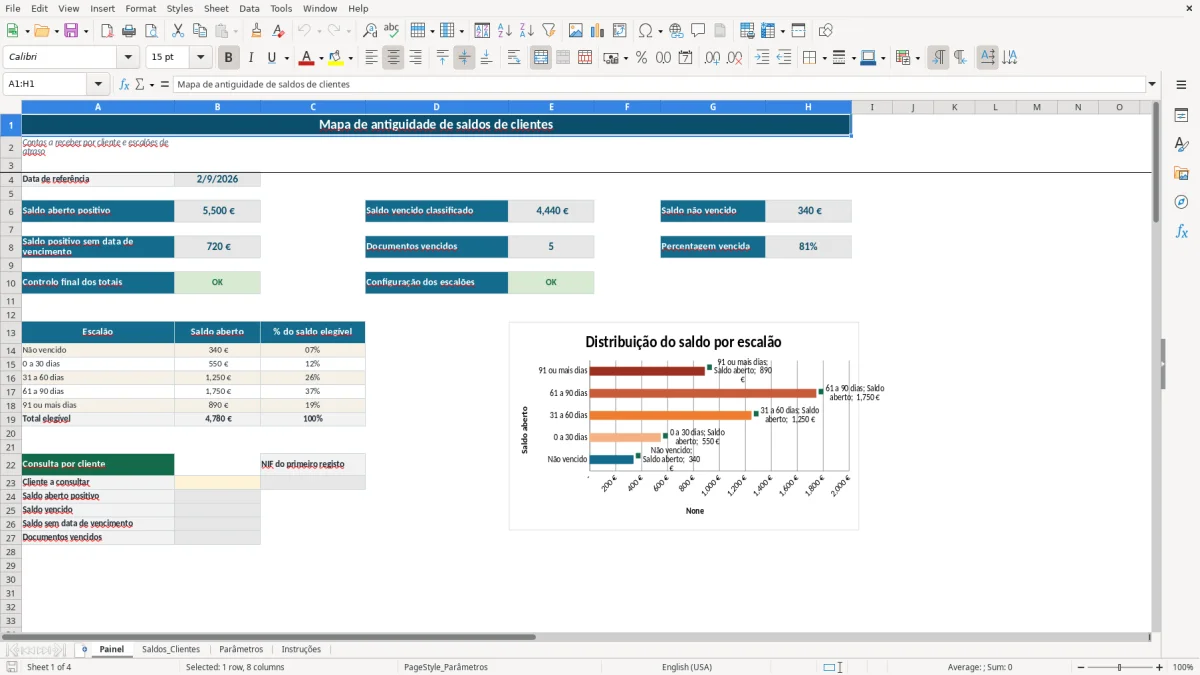Screen dimensions: 1200x675
Task: Click the Clear Direct Formatting icon
Action: (x=278, y=31)
